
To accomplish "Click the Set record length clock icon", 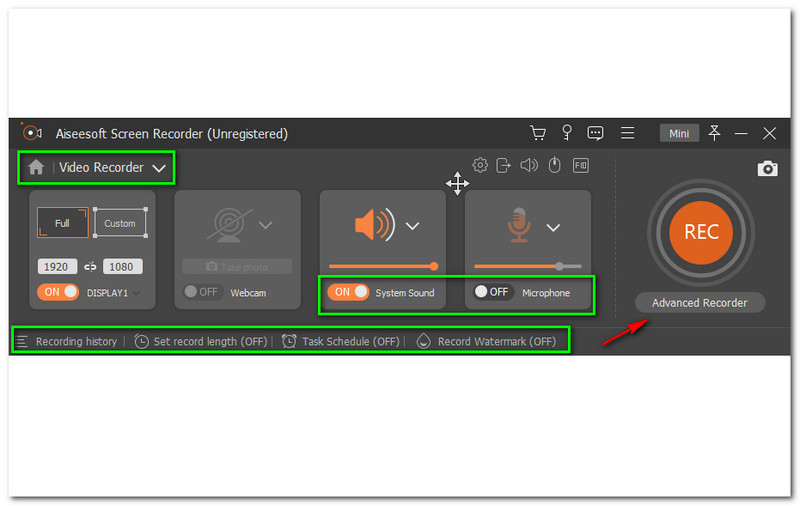I will [x=141, y=341].
